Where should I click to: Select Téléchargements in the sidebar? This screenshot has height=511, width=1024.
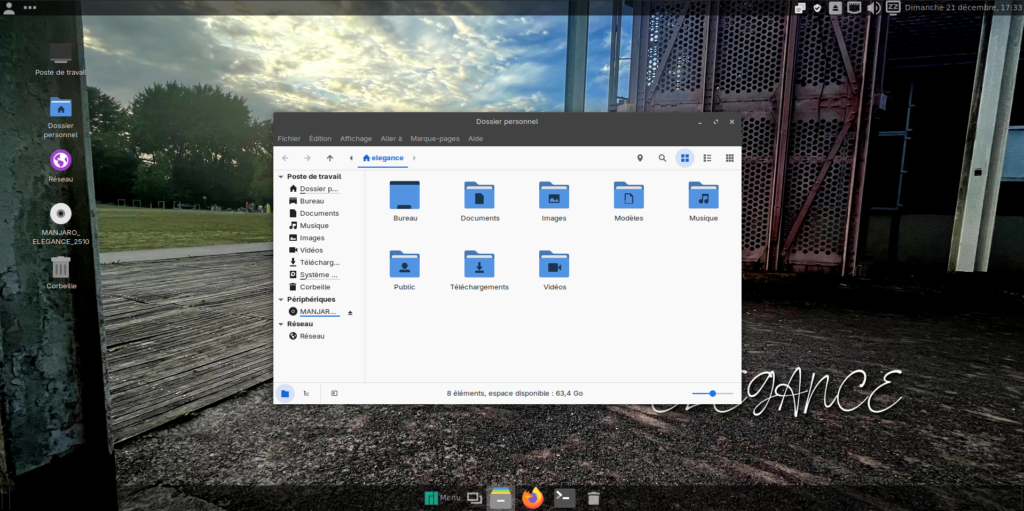pyautogui.click(x=319, y=263)
